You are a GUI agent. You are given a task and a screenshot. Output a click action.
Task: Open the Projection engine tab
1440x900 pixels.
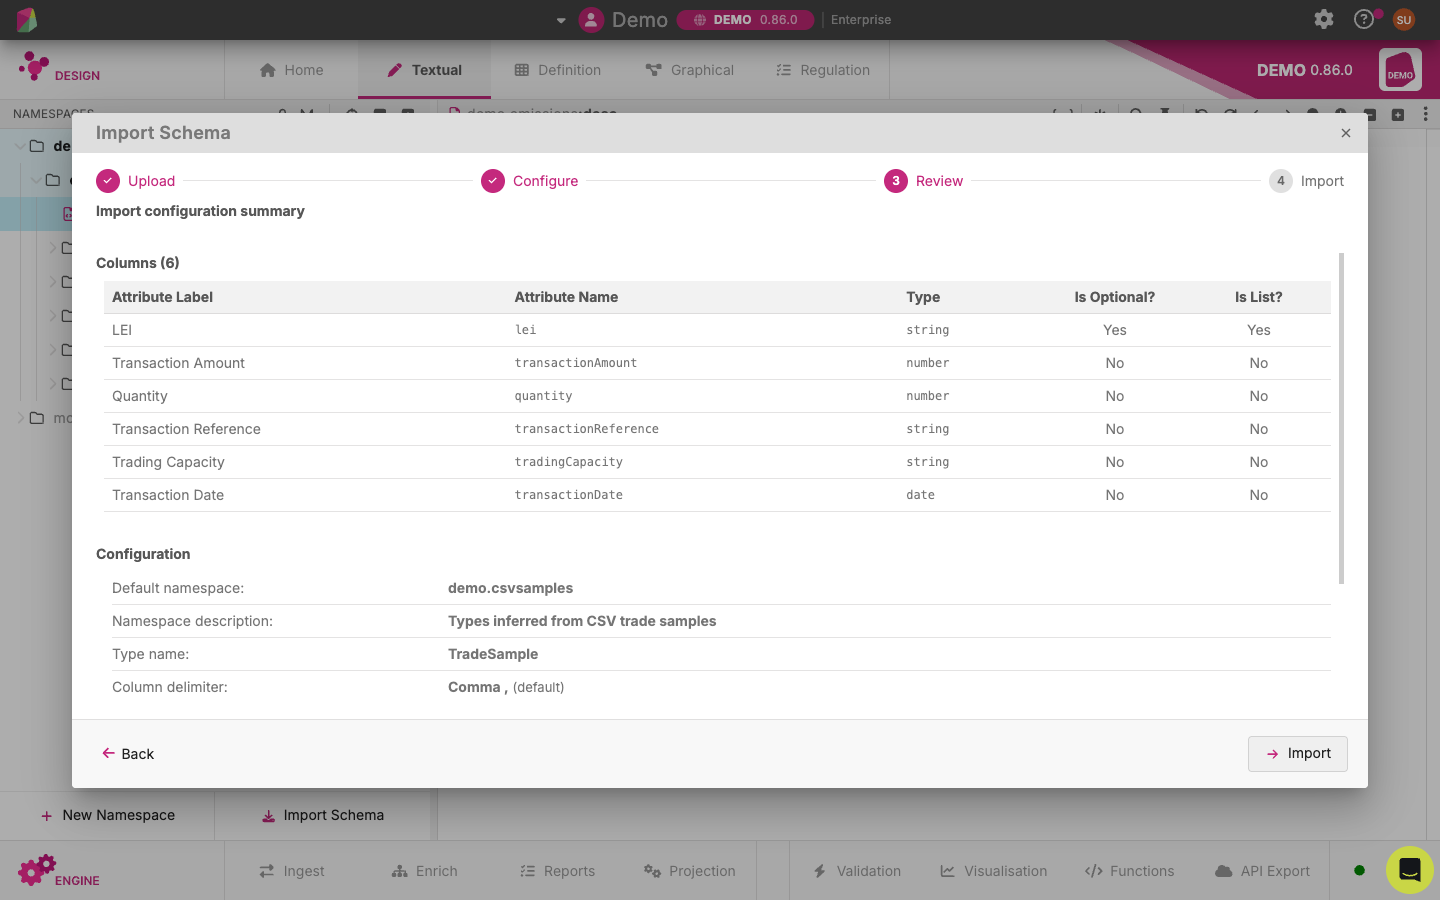click(689, 871)
